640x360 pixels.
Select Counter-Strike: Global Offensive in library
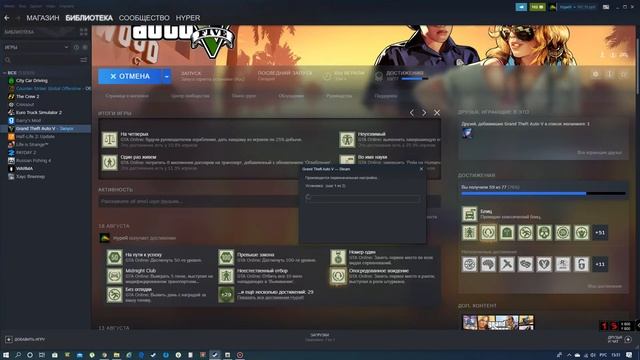pos(48,89)
